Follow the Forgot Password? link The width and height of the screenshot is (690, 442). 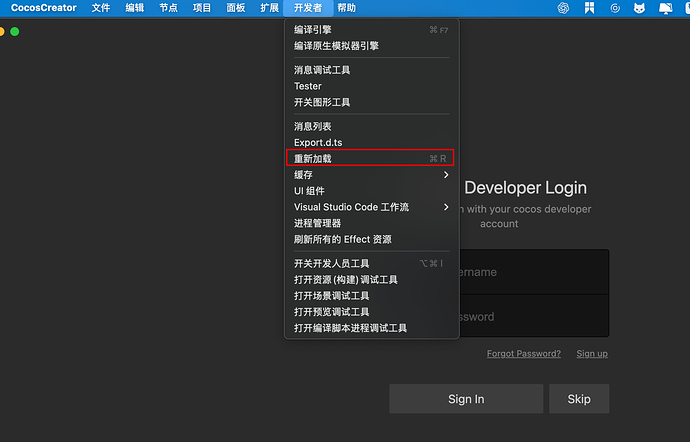[524, 354]
